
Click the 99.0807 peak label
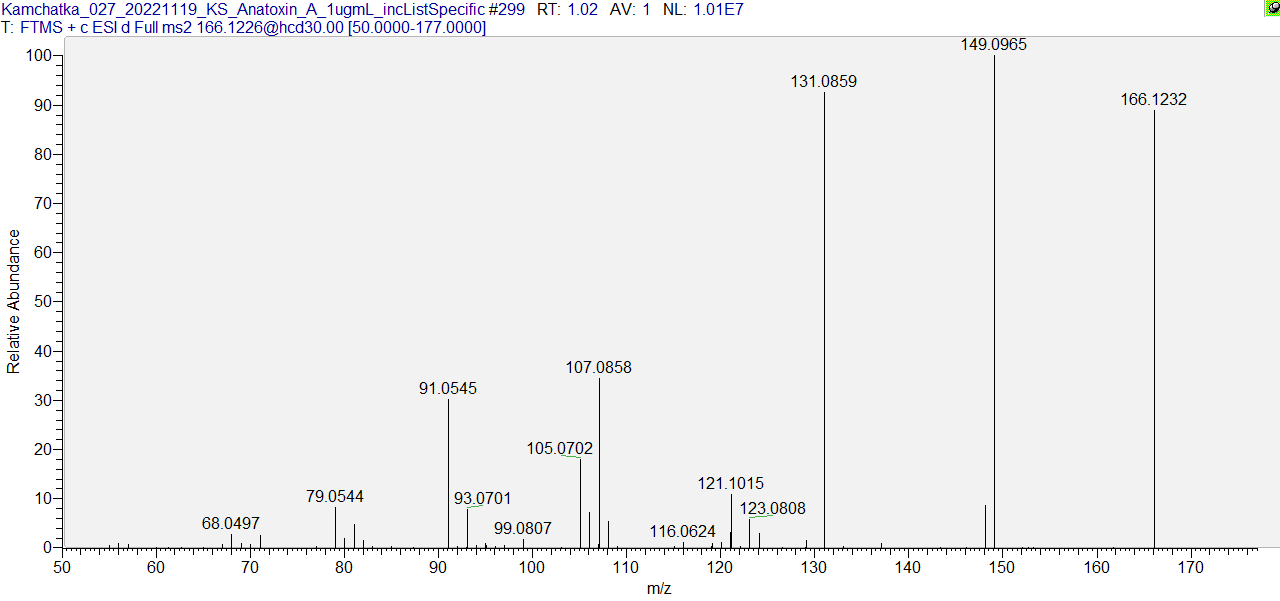click(x=522, y=528)
